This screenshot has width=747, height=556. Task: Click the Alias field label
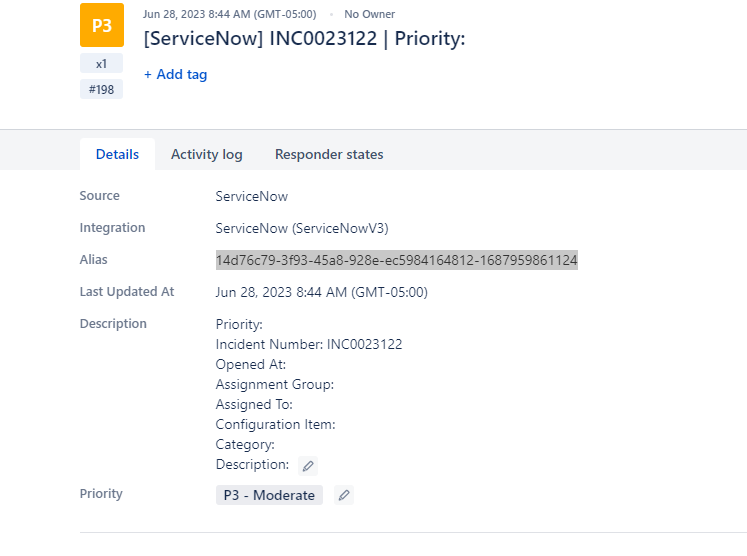[x=93, y=260]
